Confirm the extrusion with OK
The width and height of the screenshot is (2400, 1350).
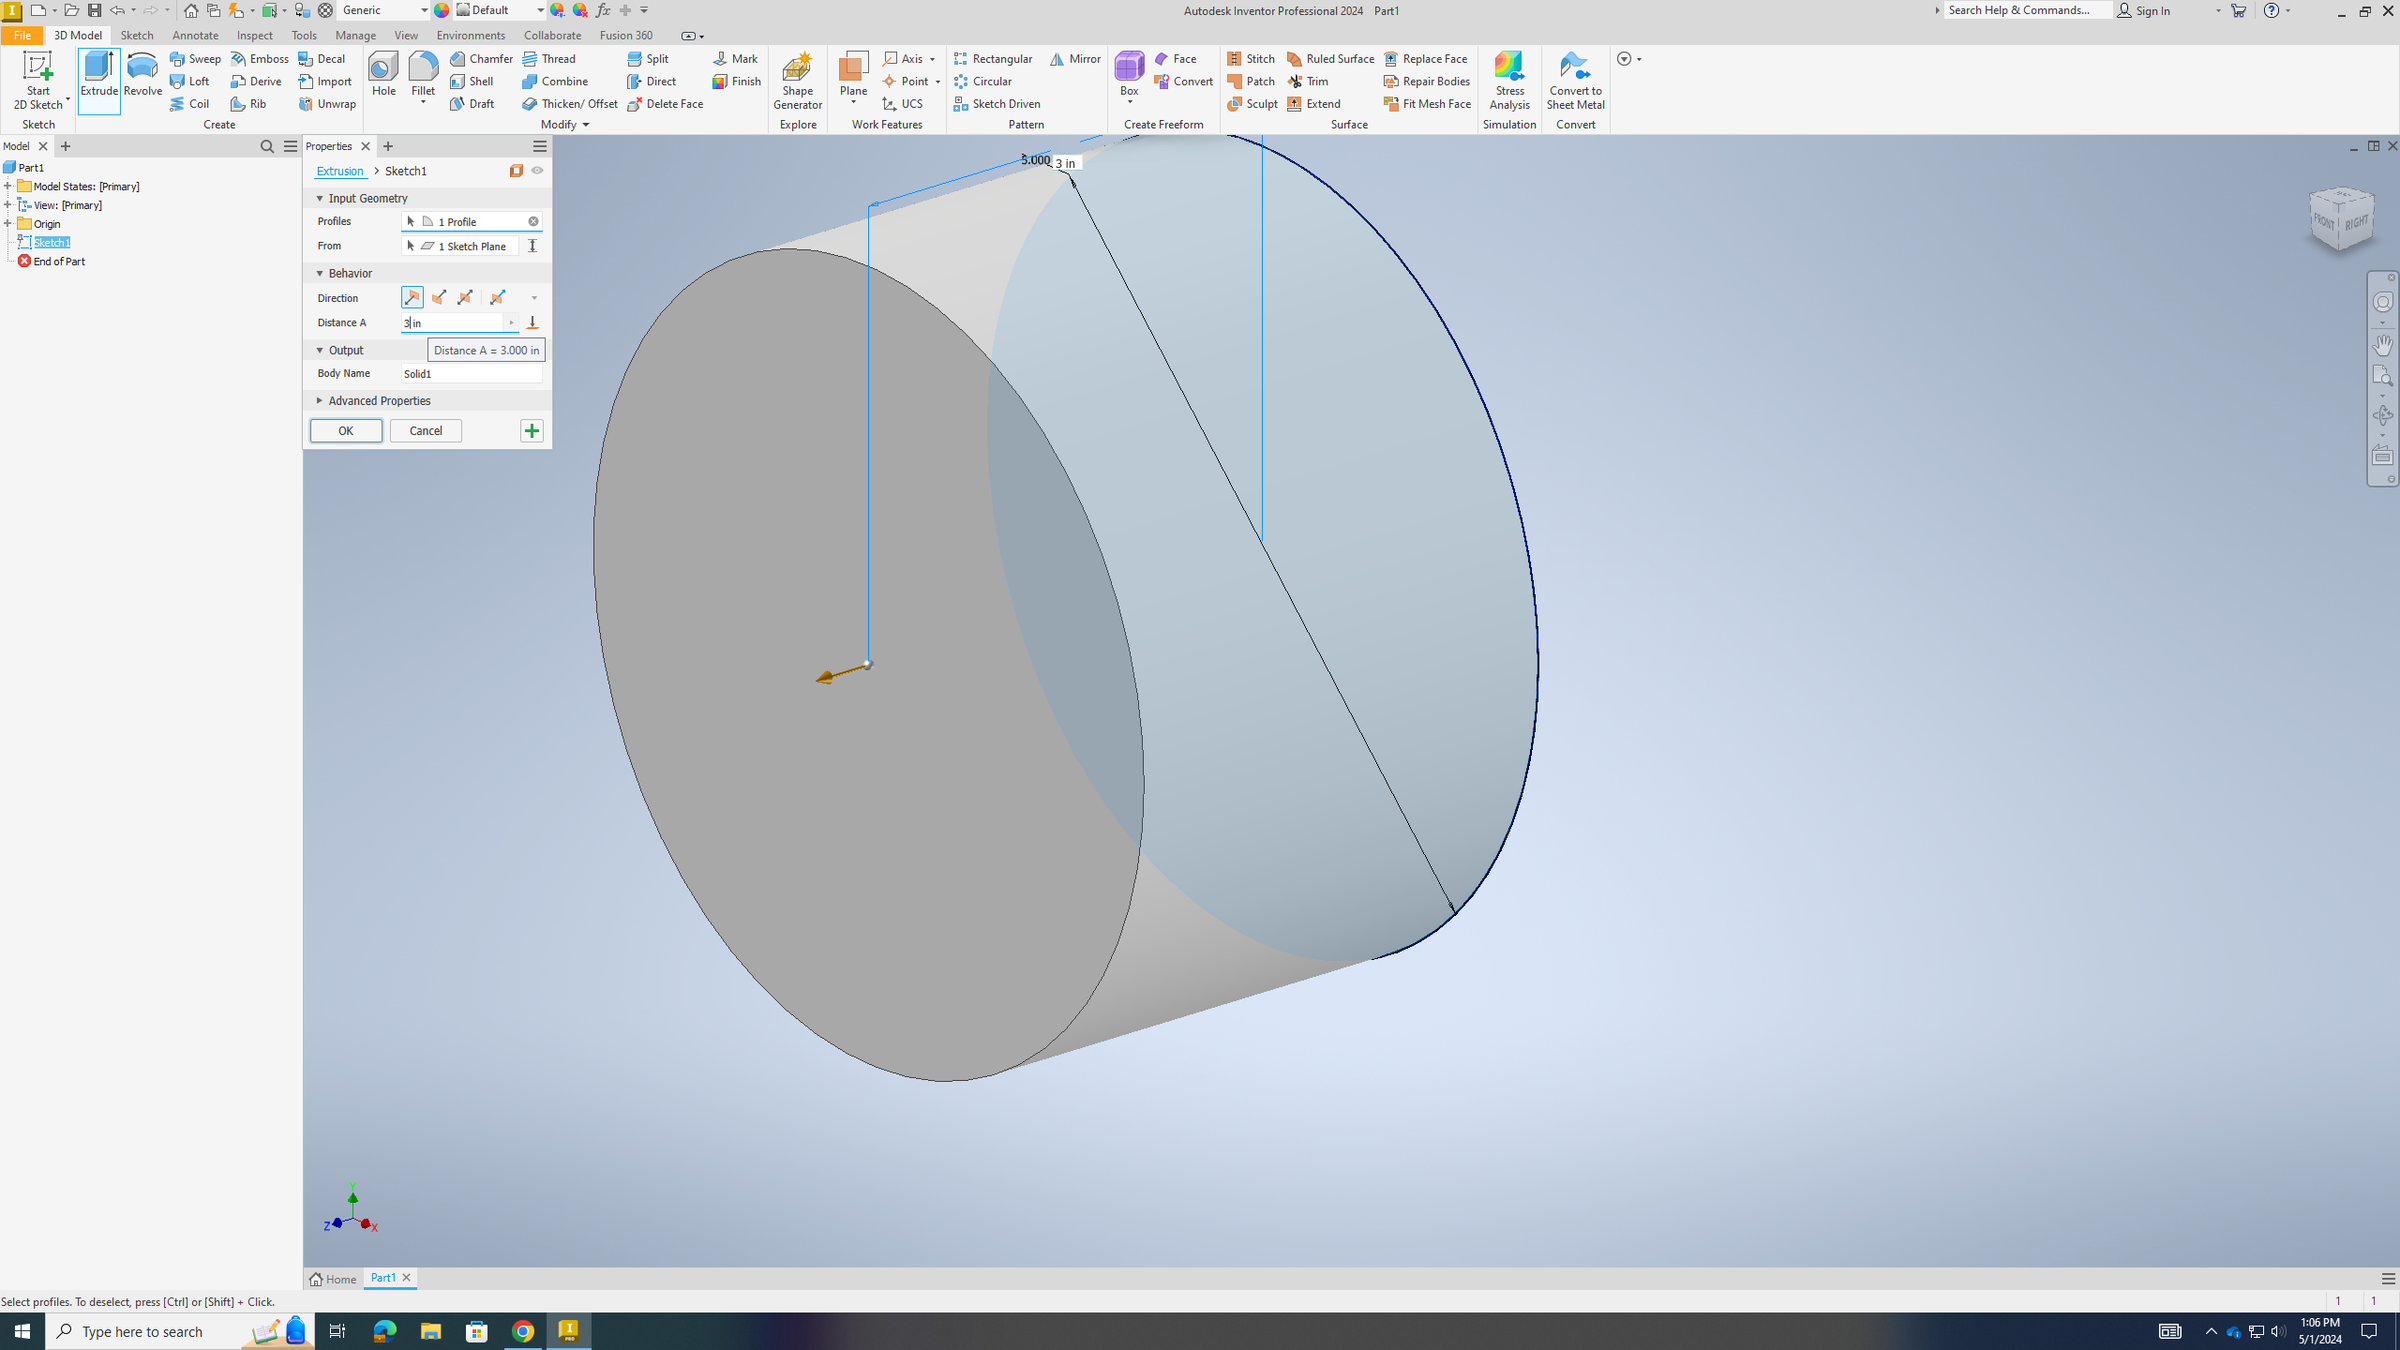pos(346,431)
